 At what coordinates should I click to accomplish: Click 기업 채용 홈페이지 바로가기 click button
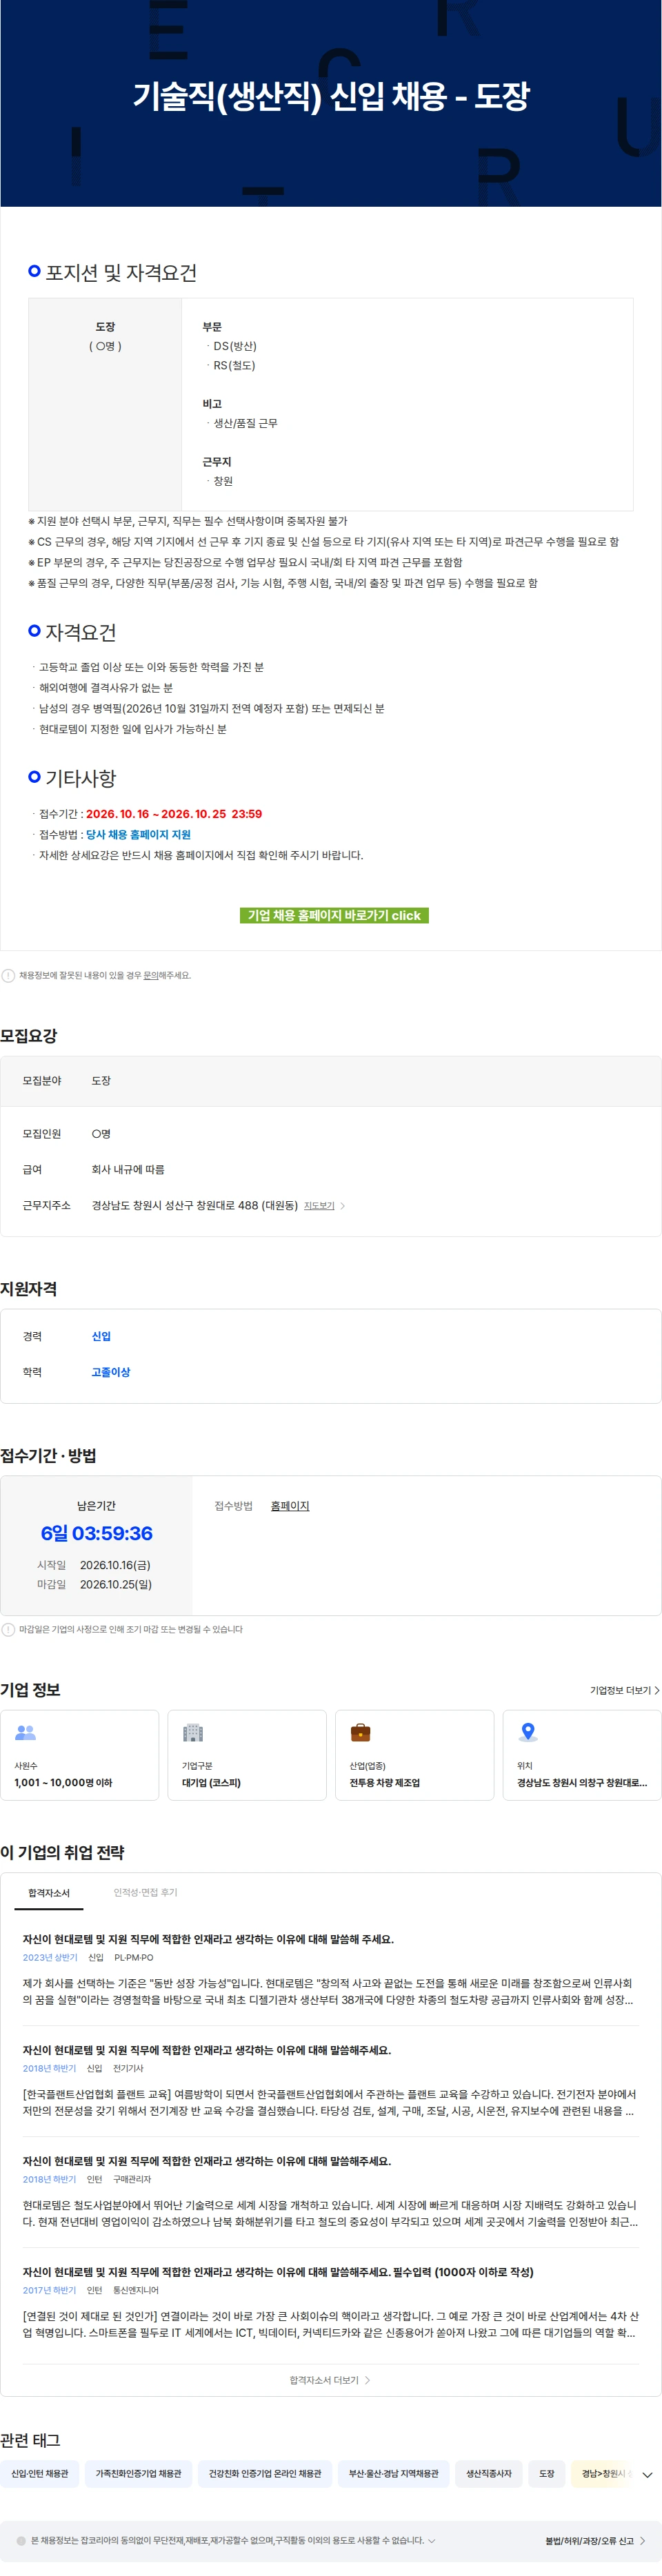[334, 915]
